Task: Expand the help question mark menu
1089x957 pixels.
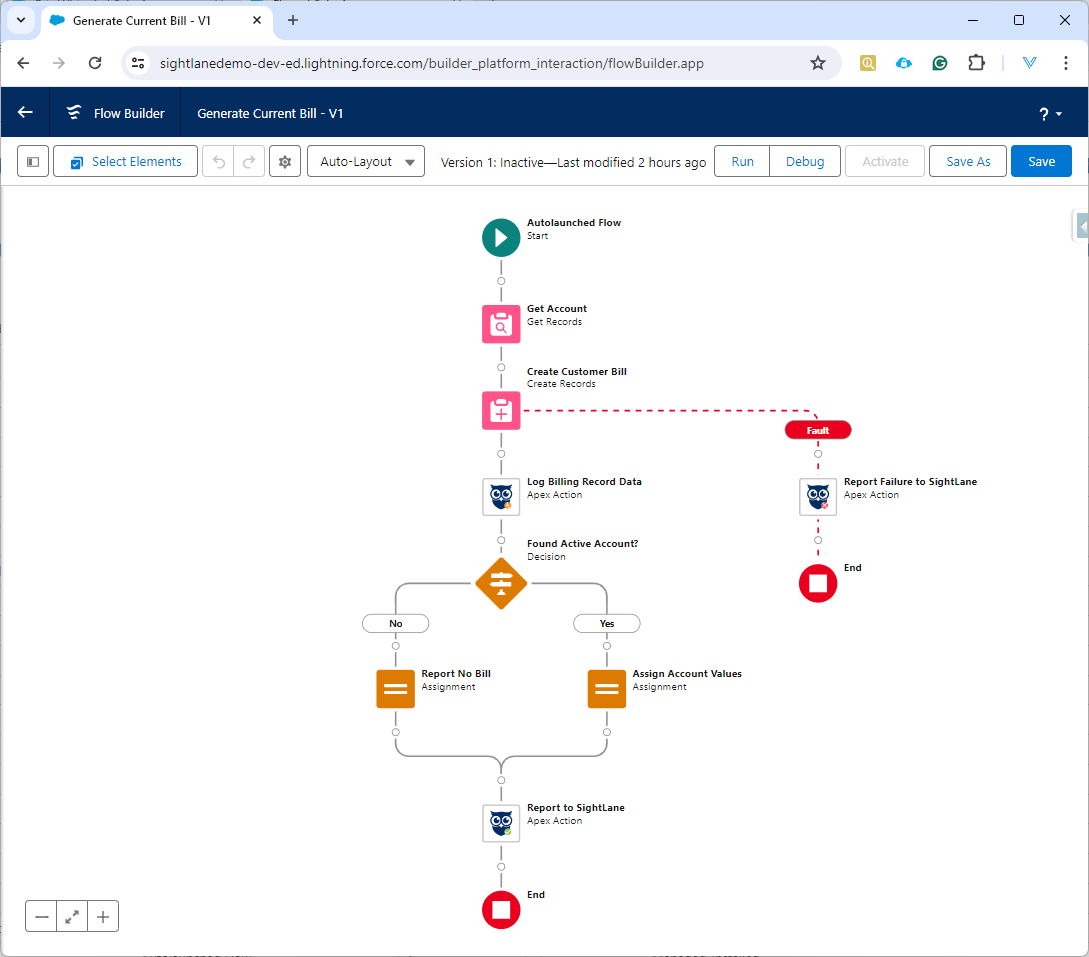Action: pyautogui.click(x=1049, y=113)
